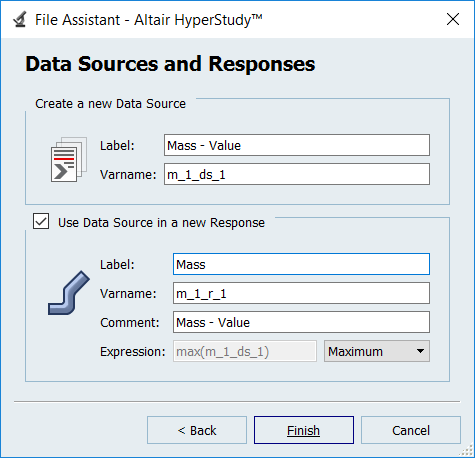Viewport: 475px width, 458px height.
Task: Click the Data Source Label field 'Mass - Value'
Action: [x=297, y=145]
